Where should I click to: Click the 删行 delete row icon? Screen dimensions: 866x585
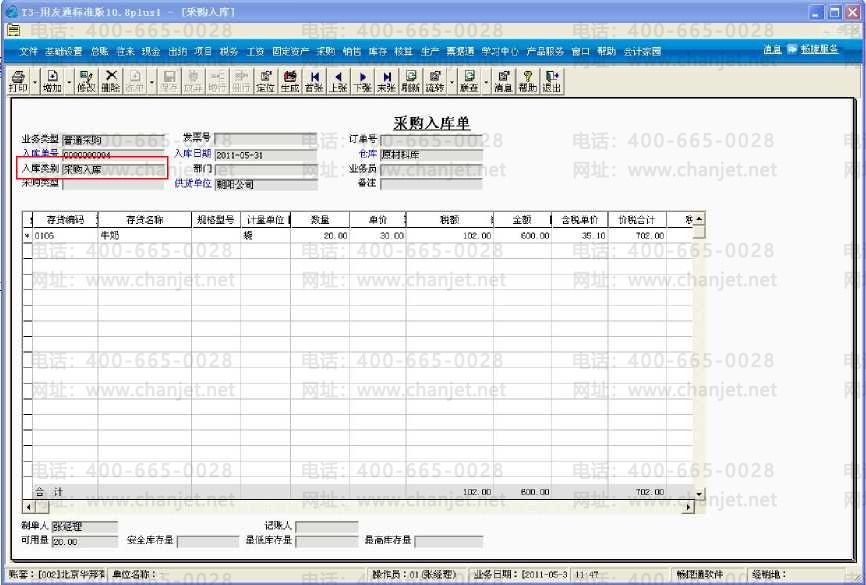241,81
